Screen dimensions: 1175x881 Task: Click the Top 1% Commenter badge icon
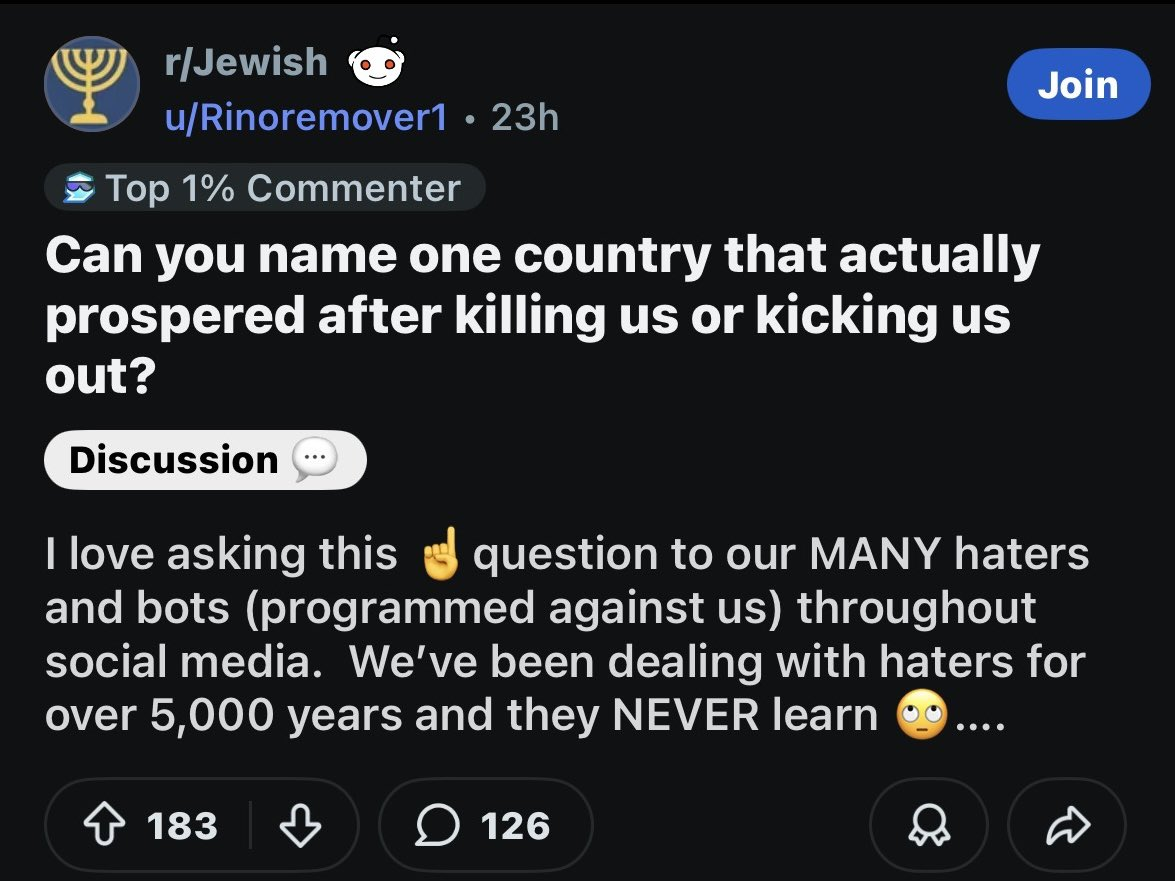[x=78, y=188]
